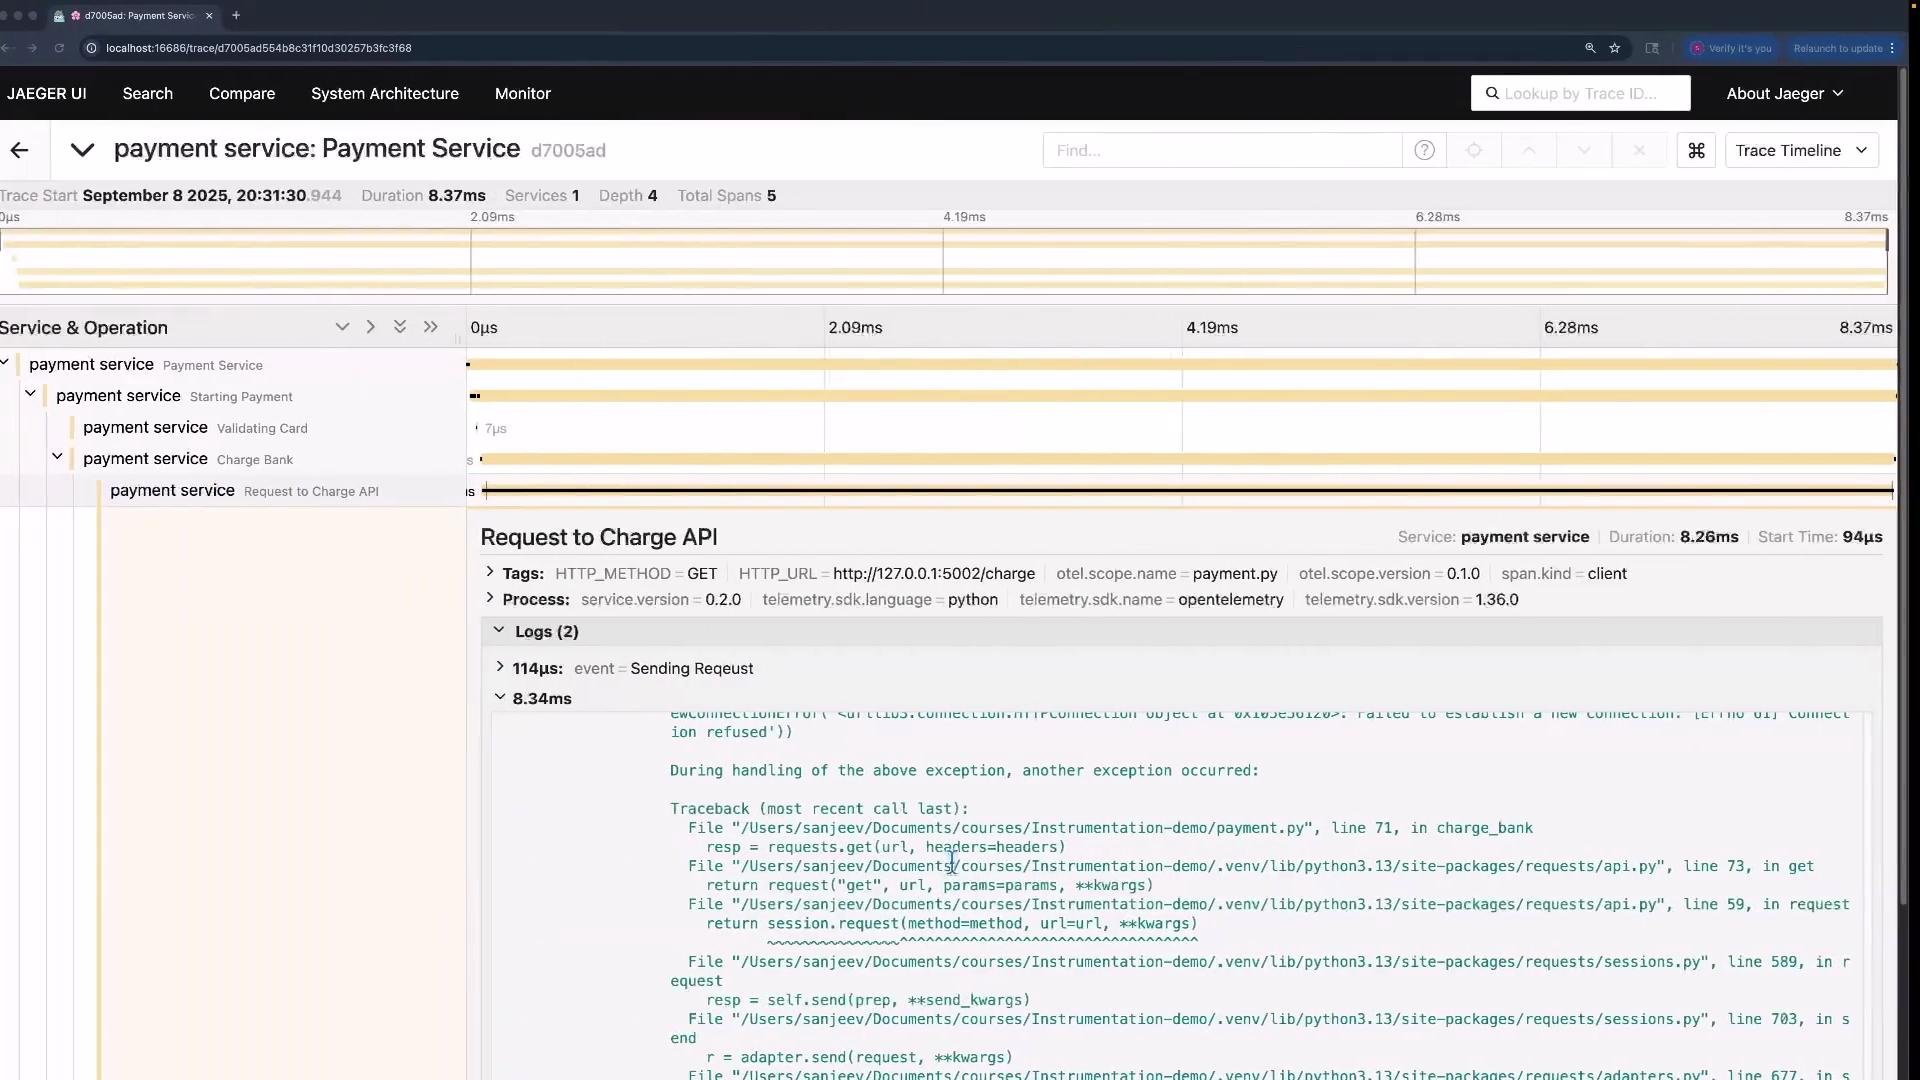Screen dimensions: 1920x1080
Task: Go back with the left arrow beside trace title
Action: point(19,150)
